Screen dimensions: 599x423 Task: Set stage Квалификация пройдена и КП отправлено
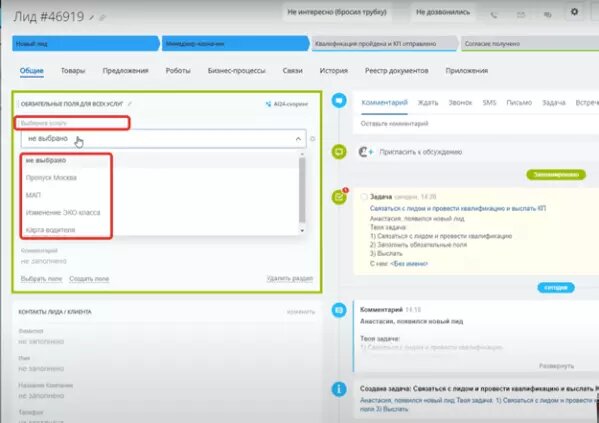(385, 44)
